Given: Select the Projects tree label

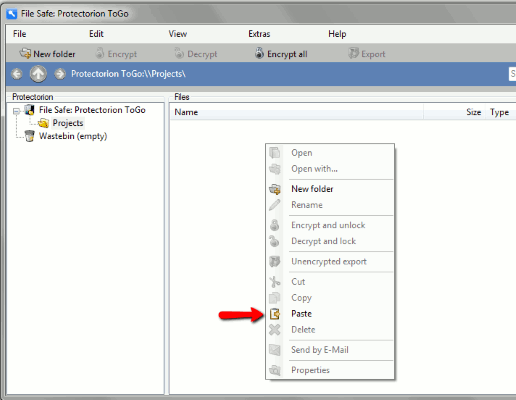Looking at the screenshot, I should click(68, 123).
